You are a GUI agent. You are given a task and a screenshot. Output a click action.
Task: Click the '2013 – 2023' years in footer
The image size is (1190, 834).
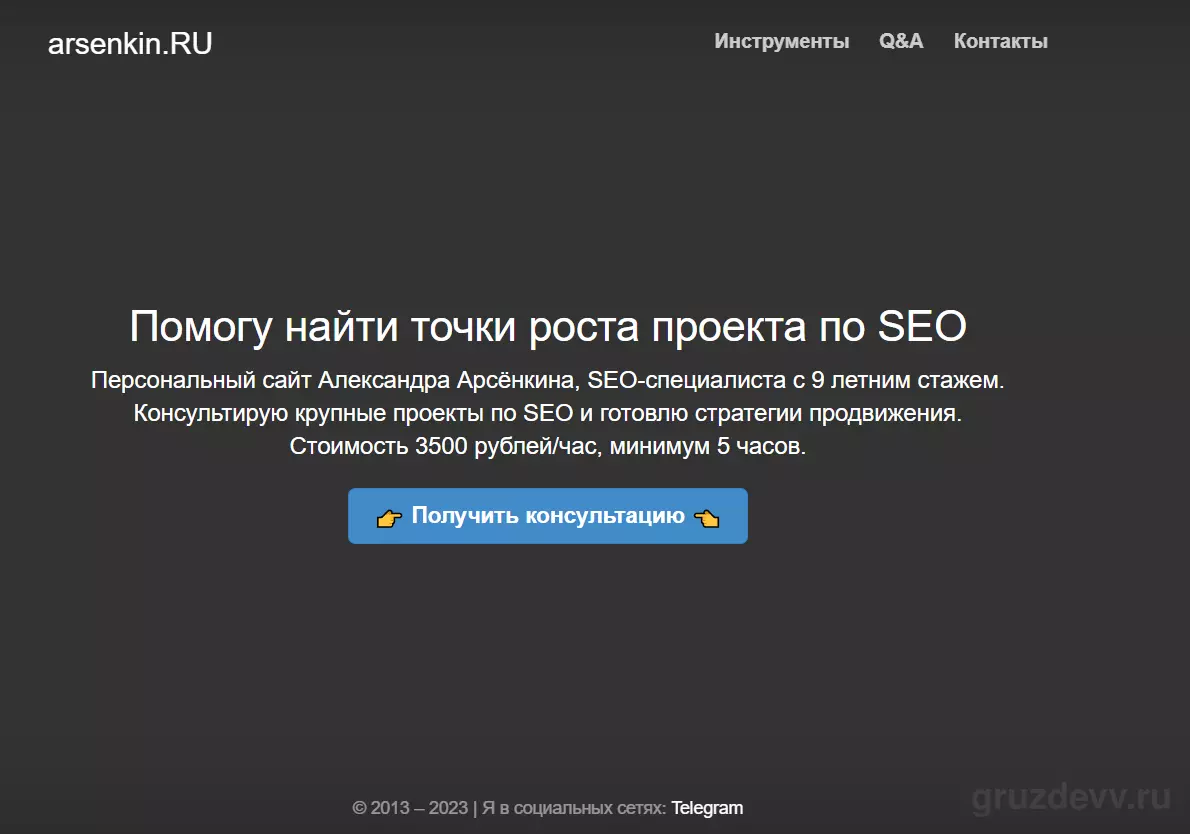tap(419, 808)
